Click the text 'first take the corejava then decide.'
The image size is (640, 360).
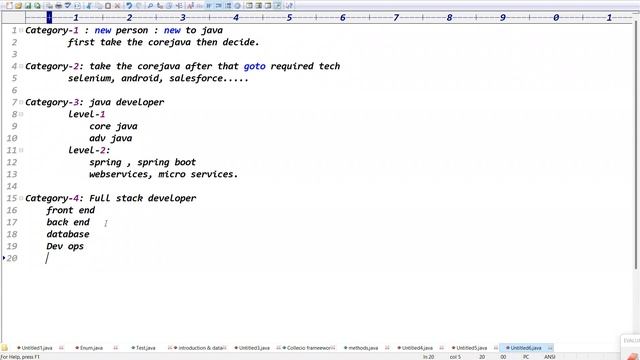click(x=163, y=42)
